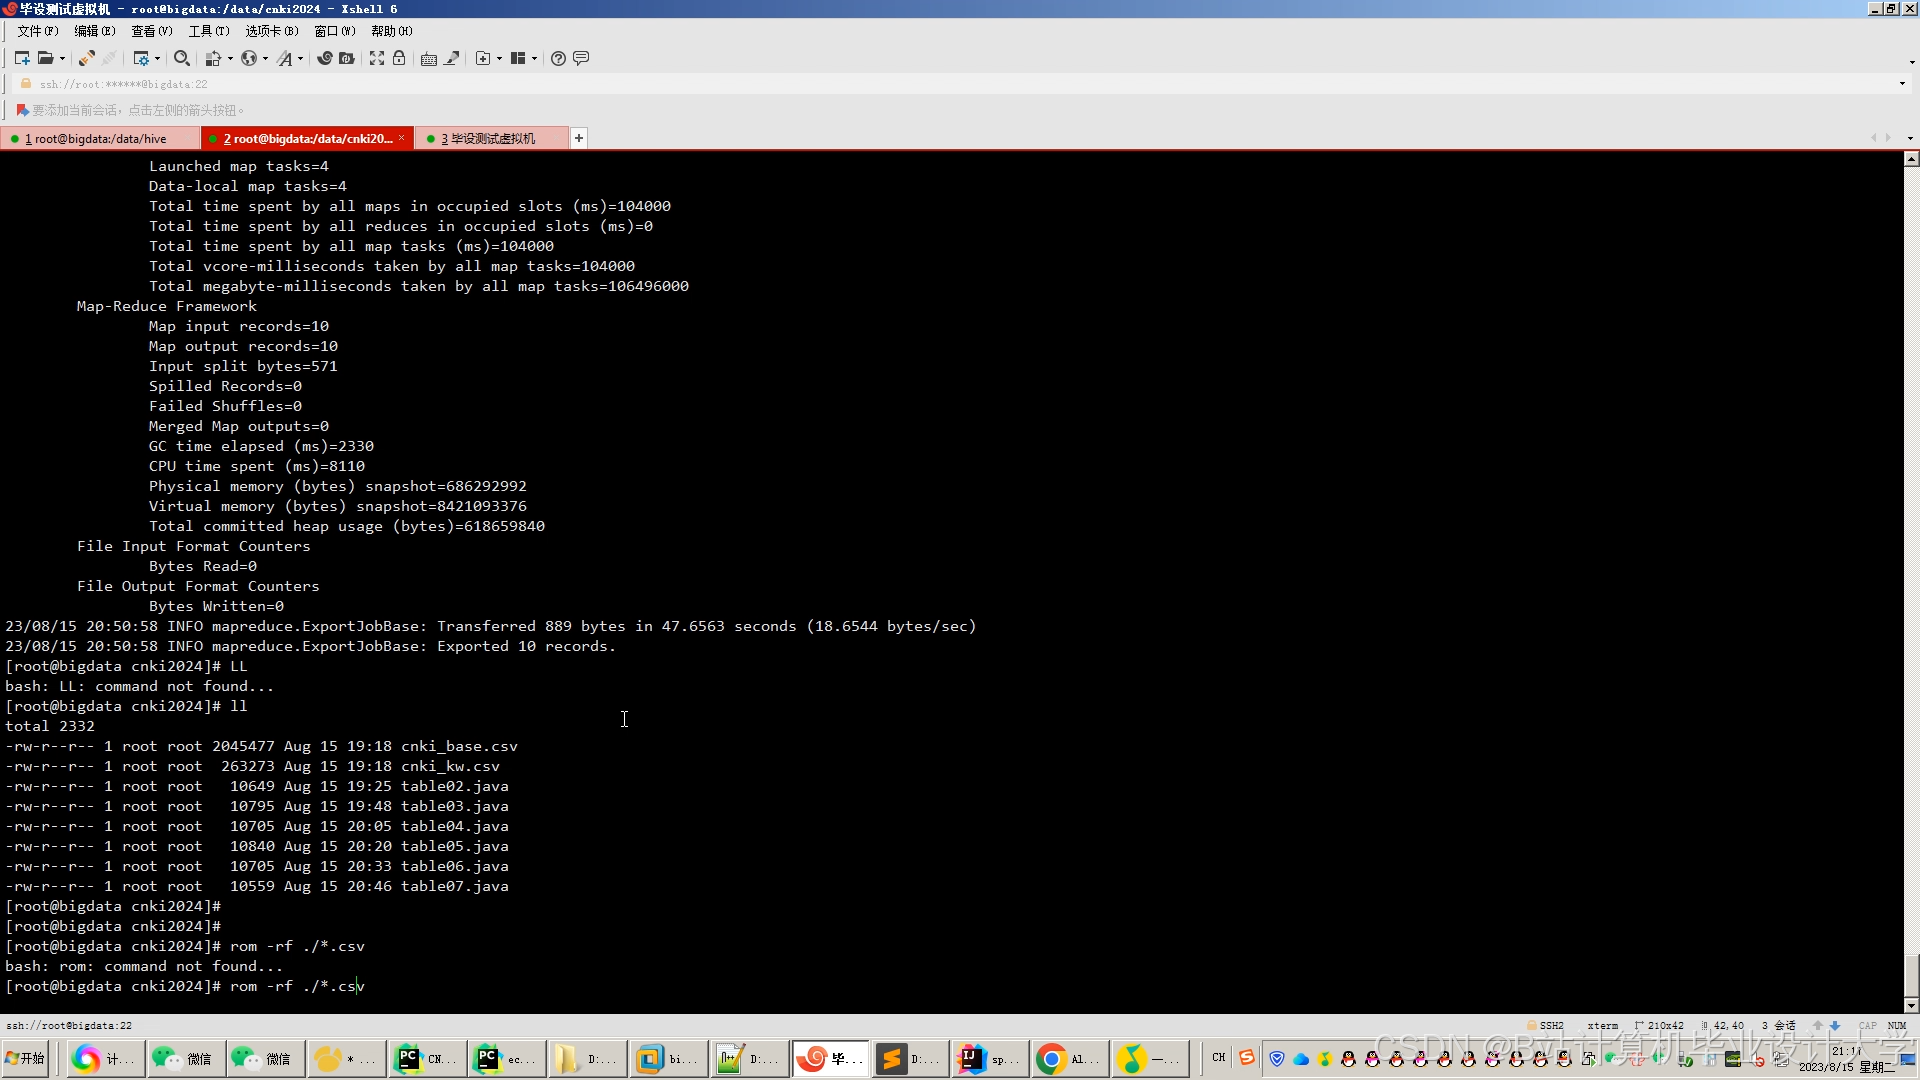This screenshot has height=1080, width=1920.
Task: Close the active cnki2024 tab
Action: tap(402, 138)
